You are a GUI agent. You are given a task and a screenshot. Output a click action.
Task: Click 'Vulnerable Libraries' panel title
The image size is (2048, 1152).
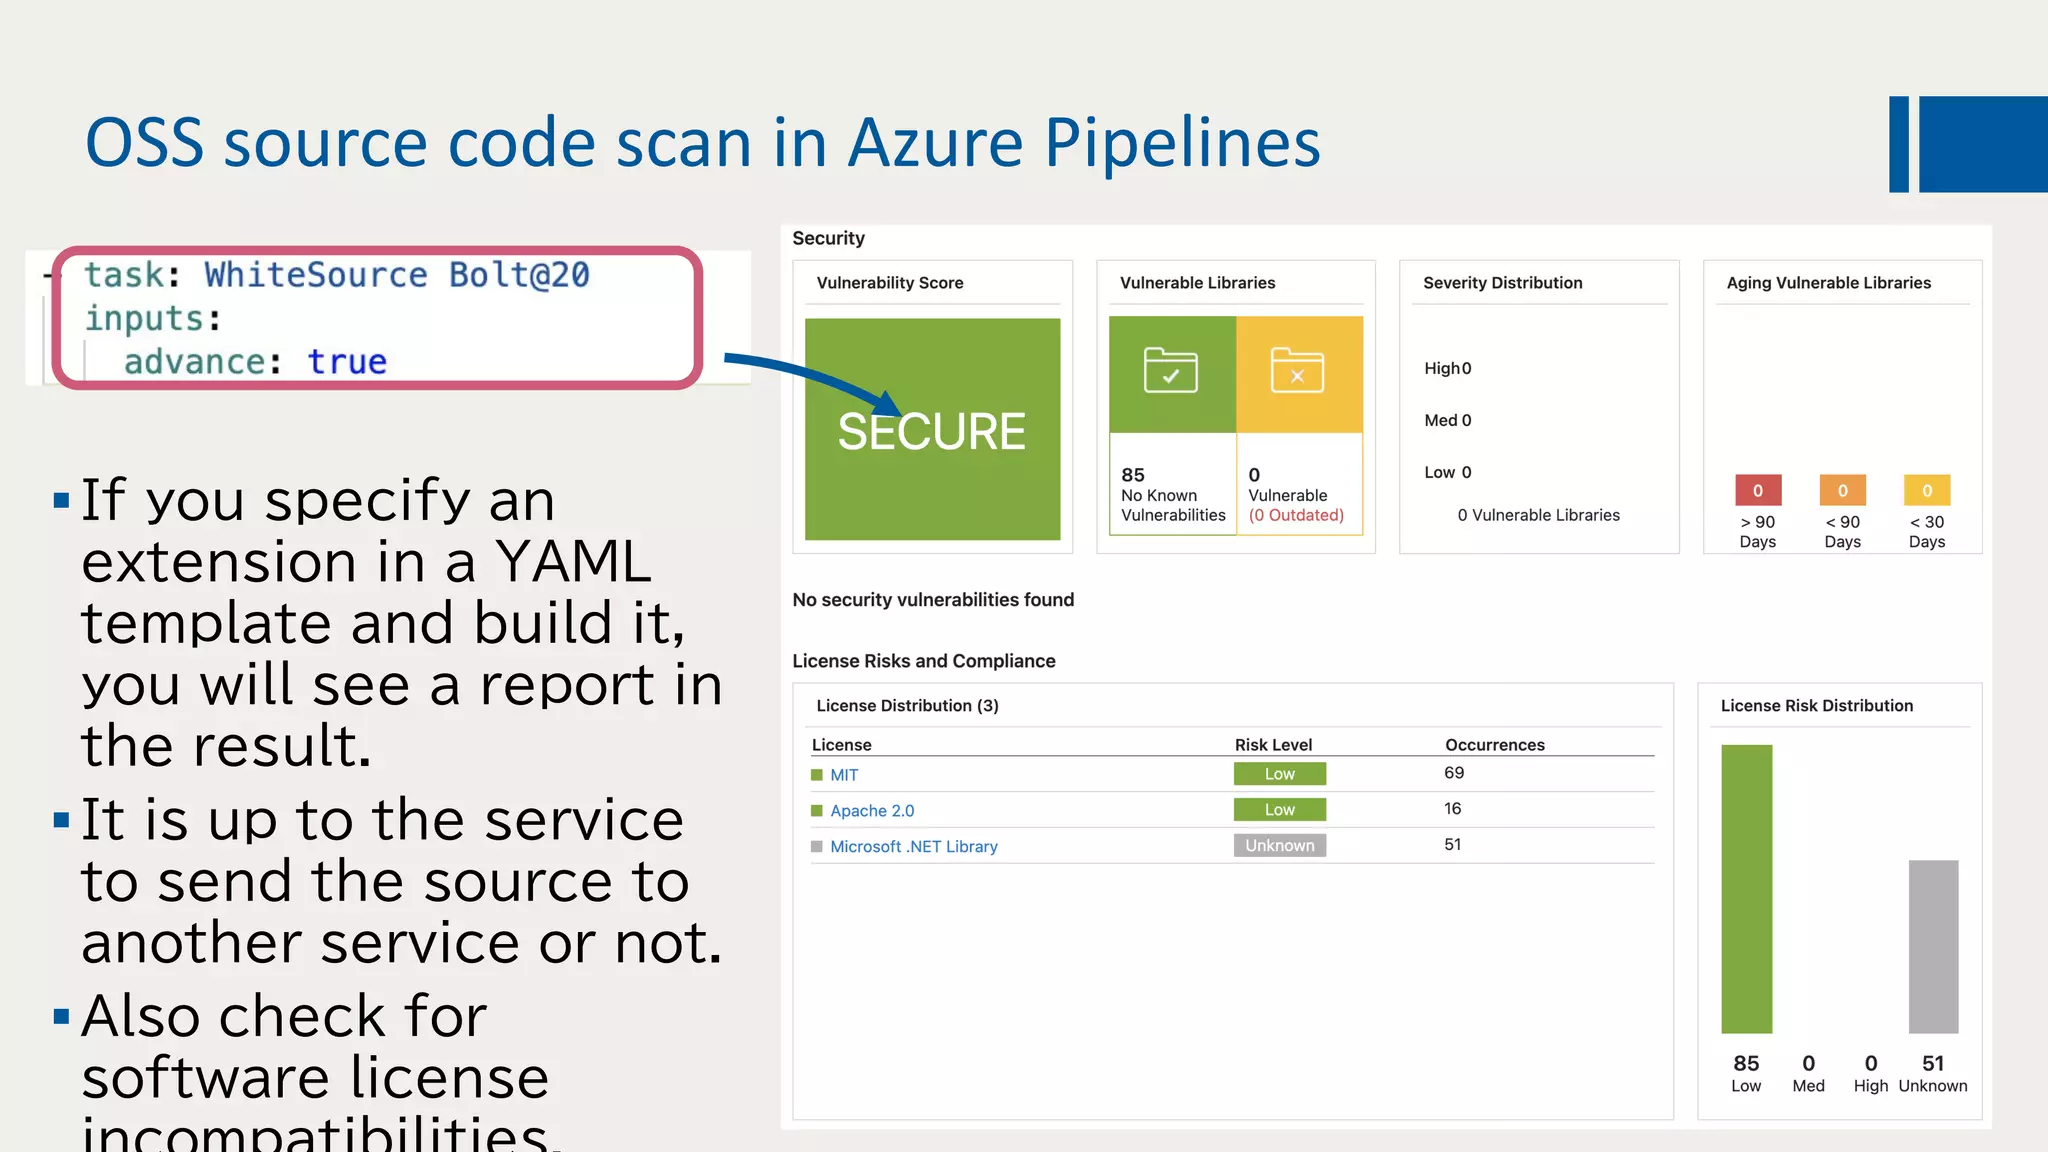(x=1197, y=283)
